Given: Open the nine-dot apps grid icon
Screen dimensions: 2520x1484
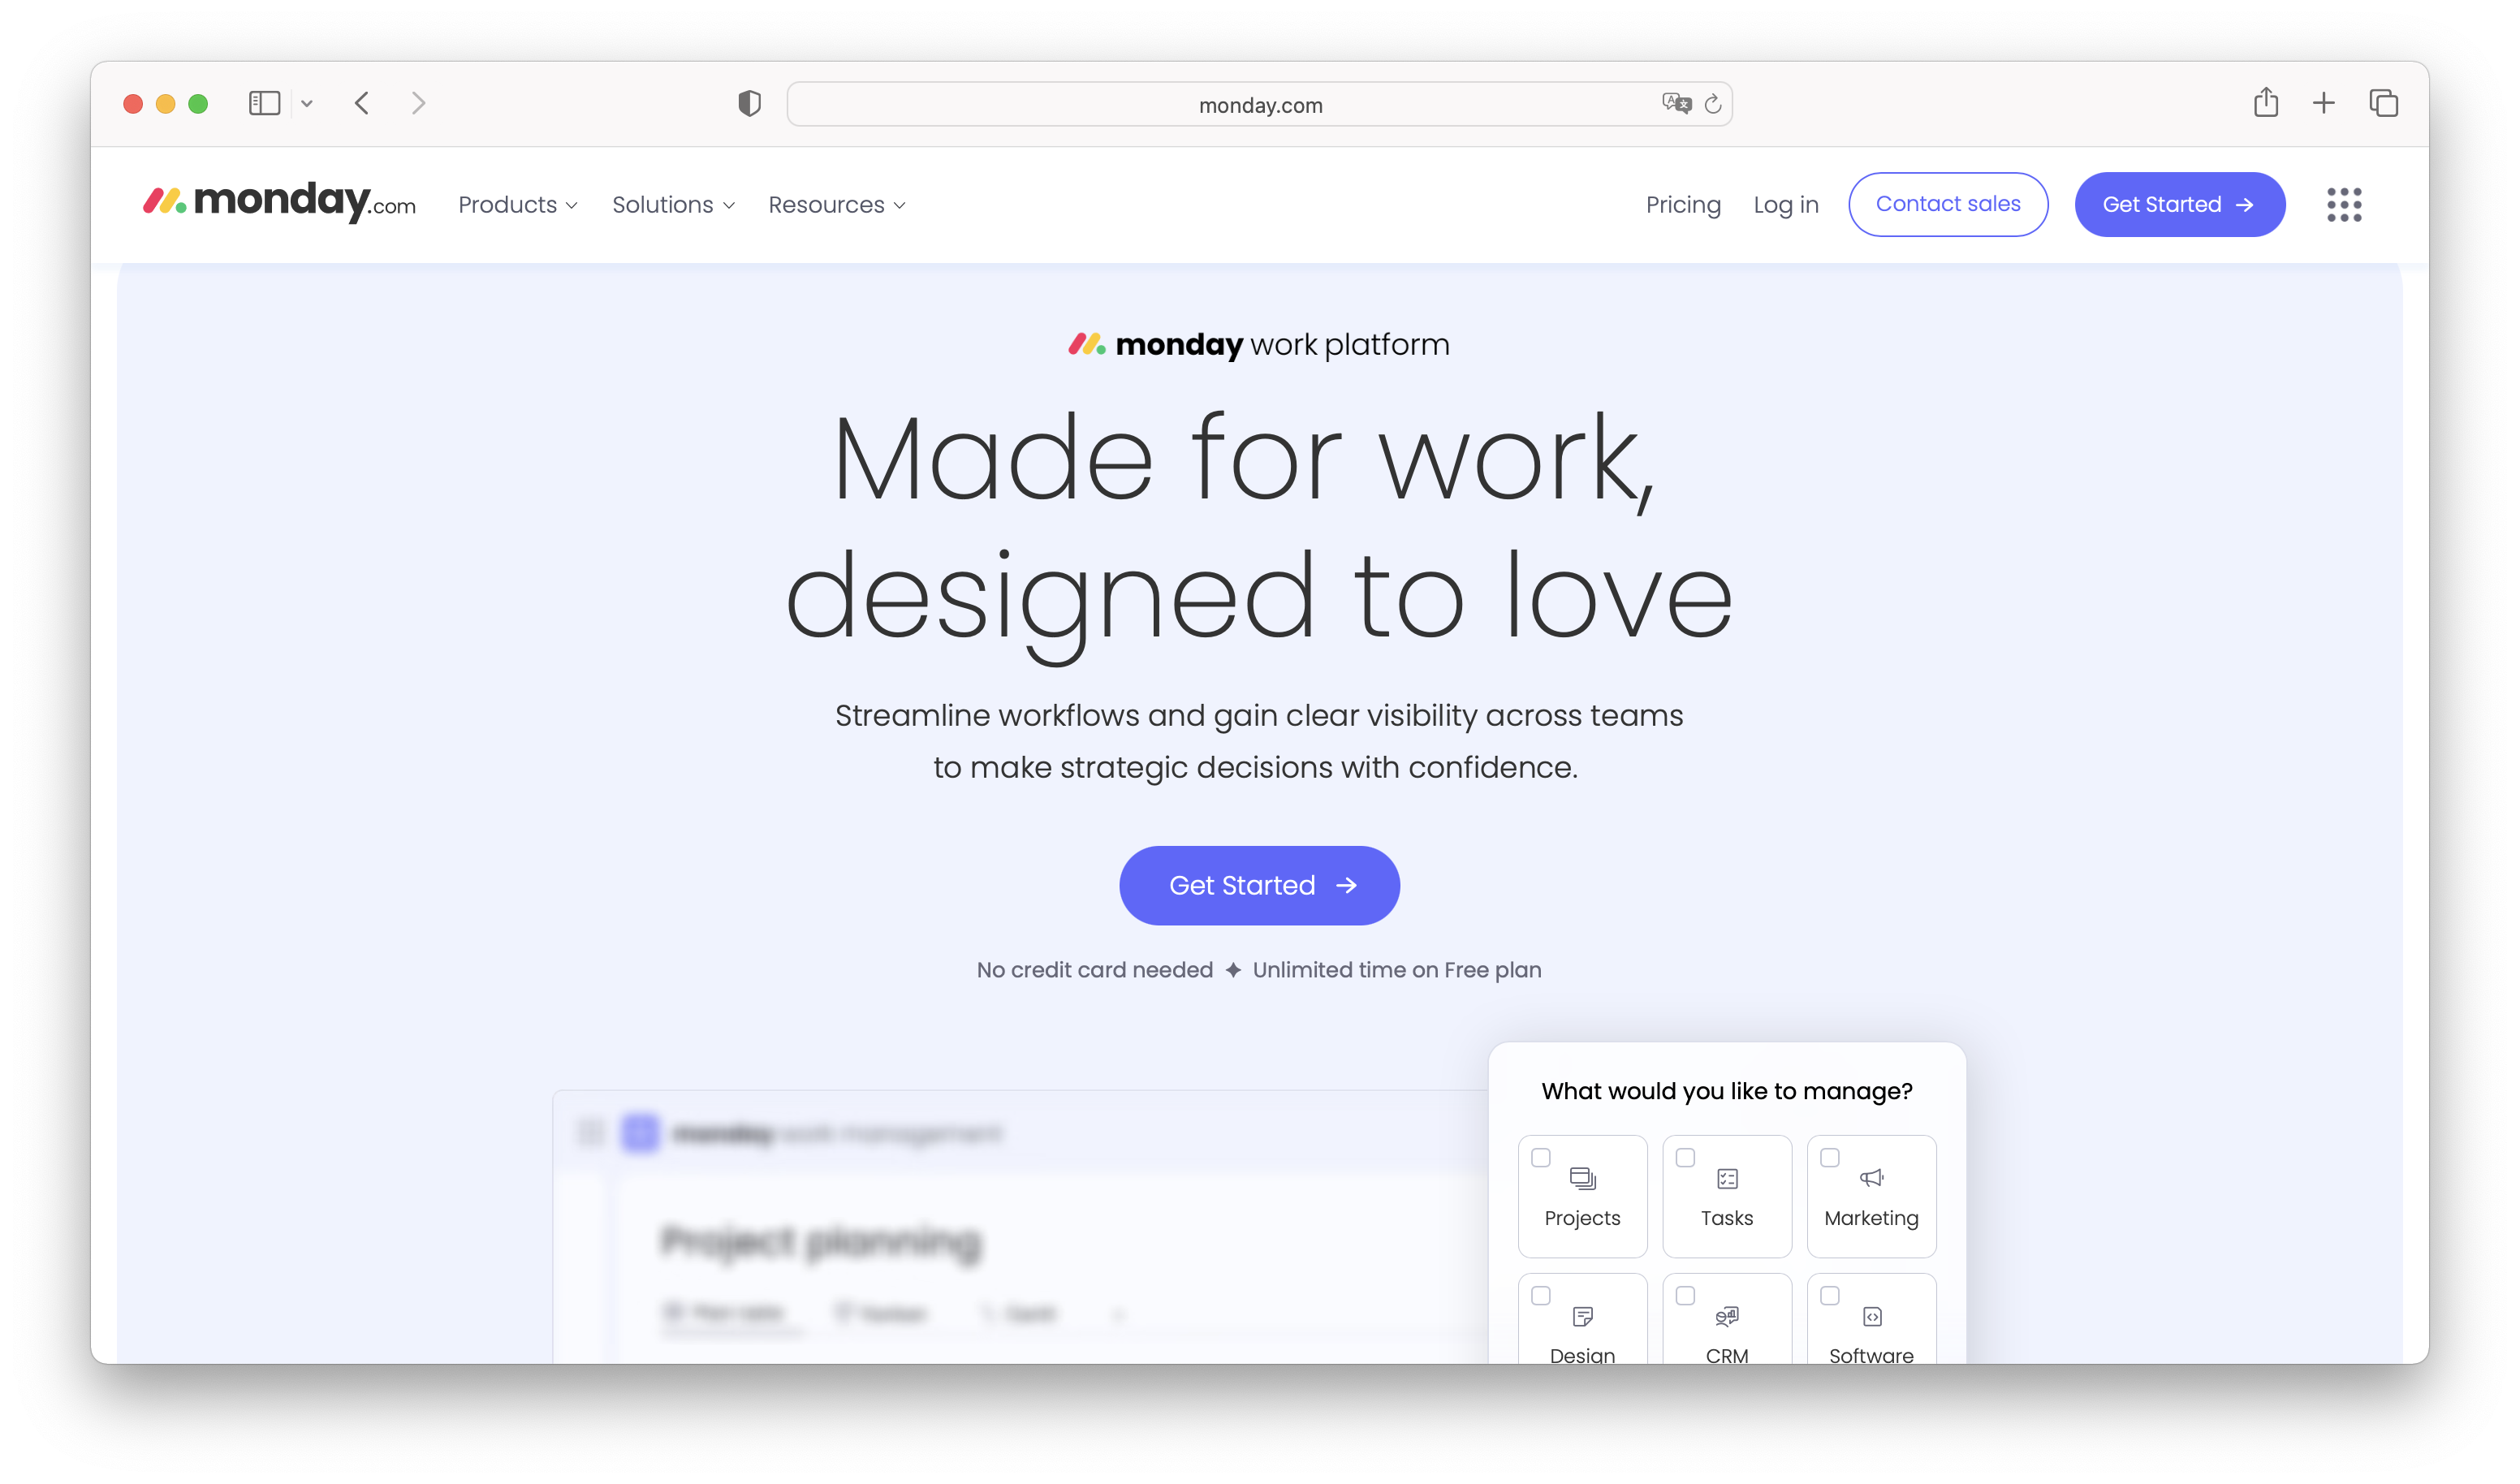Looking at the screenshot, I should [x=2343, y=205].
